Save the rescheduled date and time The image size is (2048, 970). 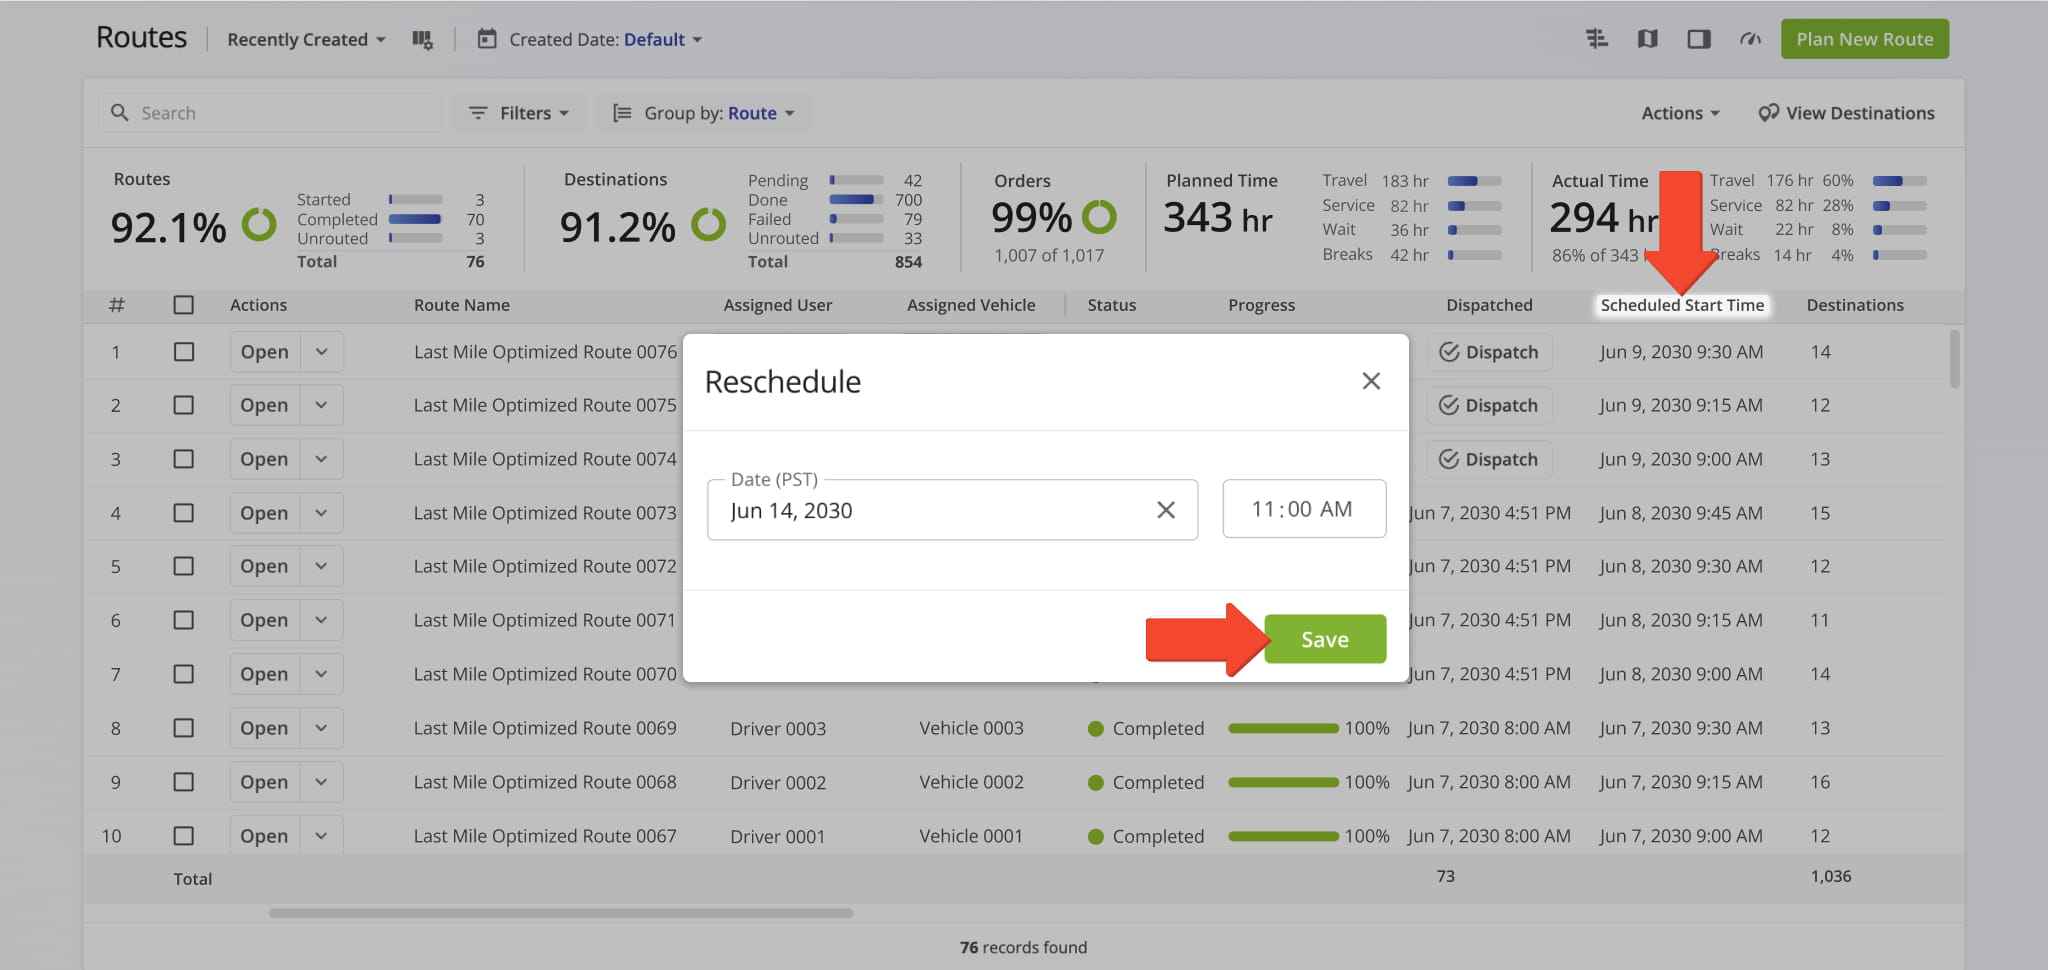[1324, 639]
